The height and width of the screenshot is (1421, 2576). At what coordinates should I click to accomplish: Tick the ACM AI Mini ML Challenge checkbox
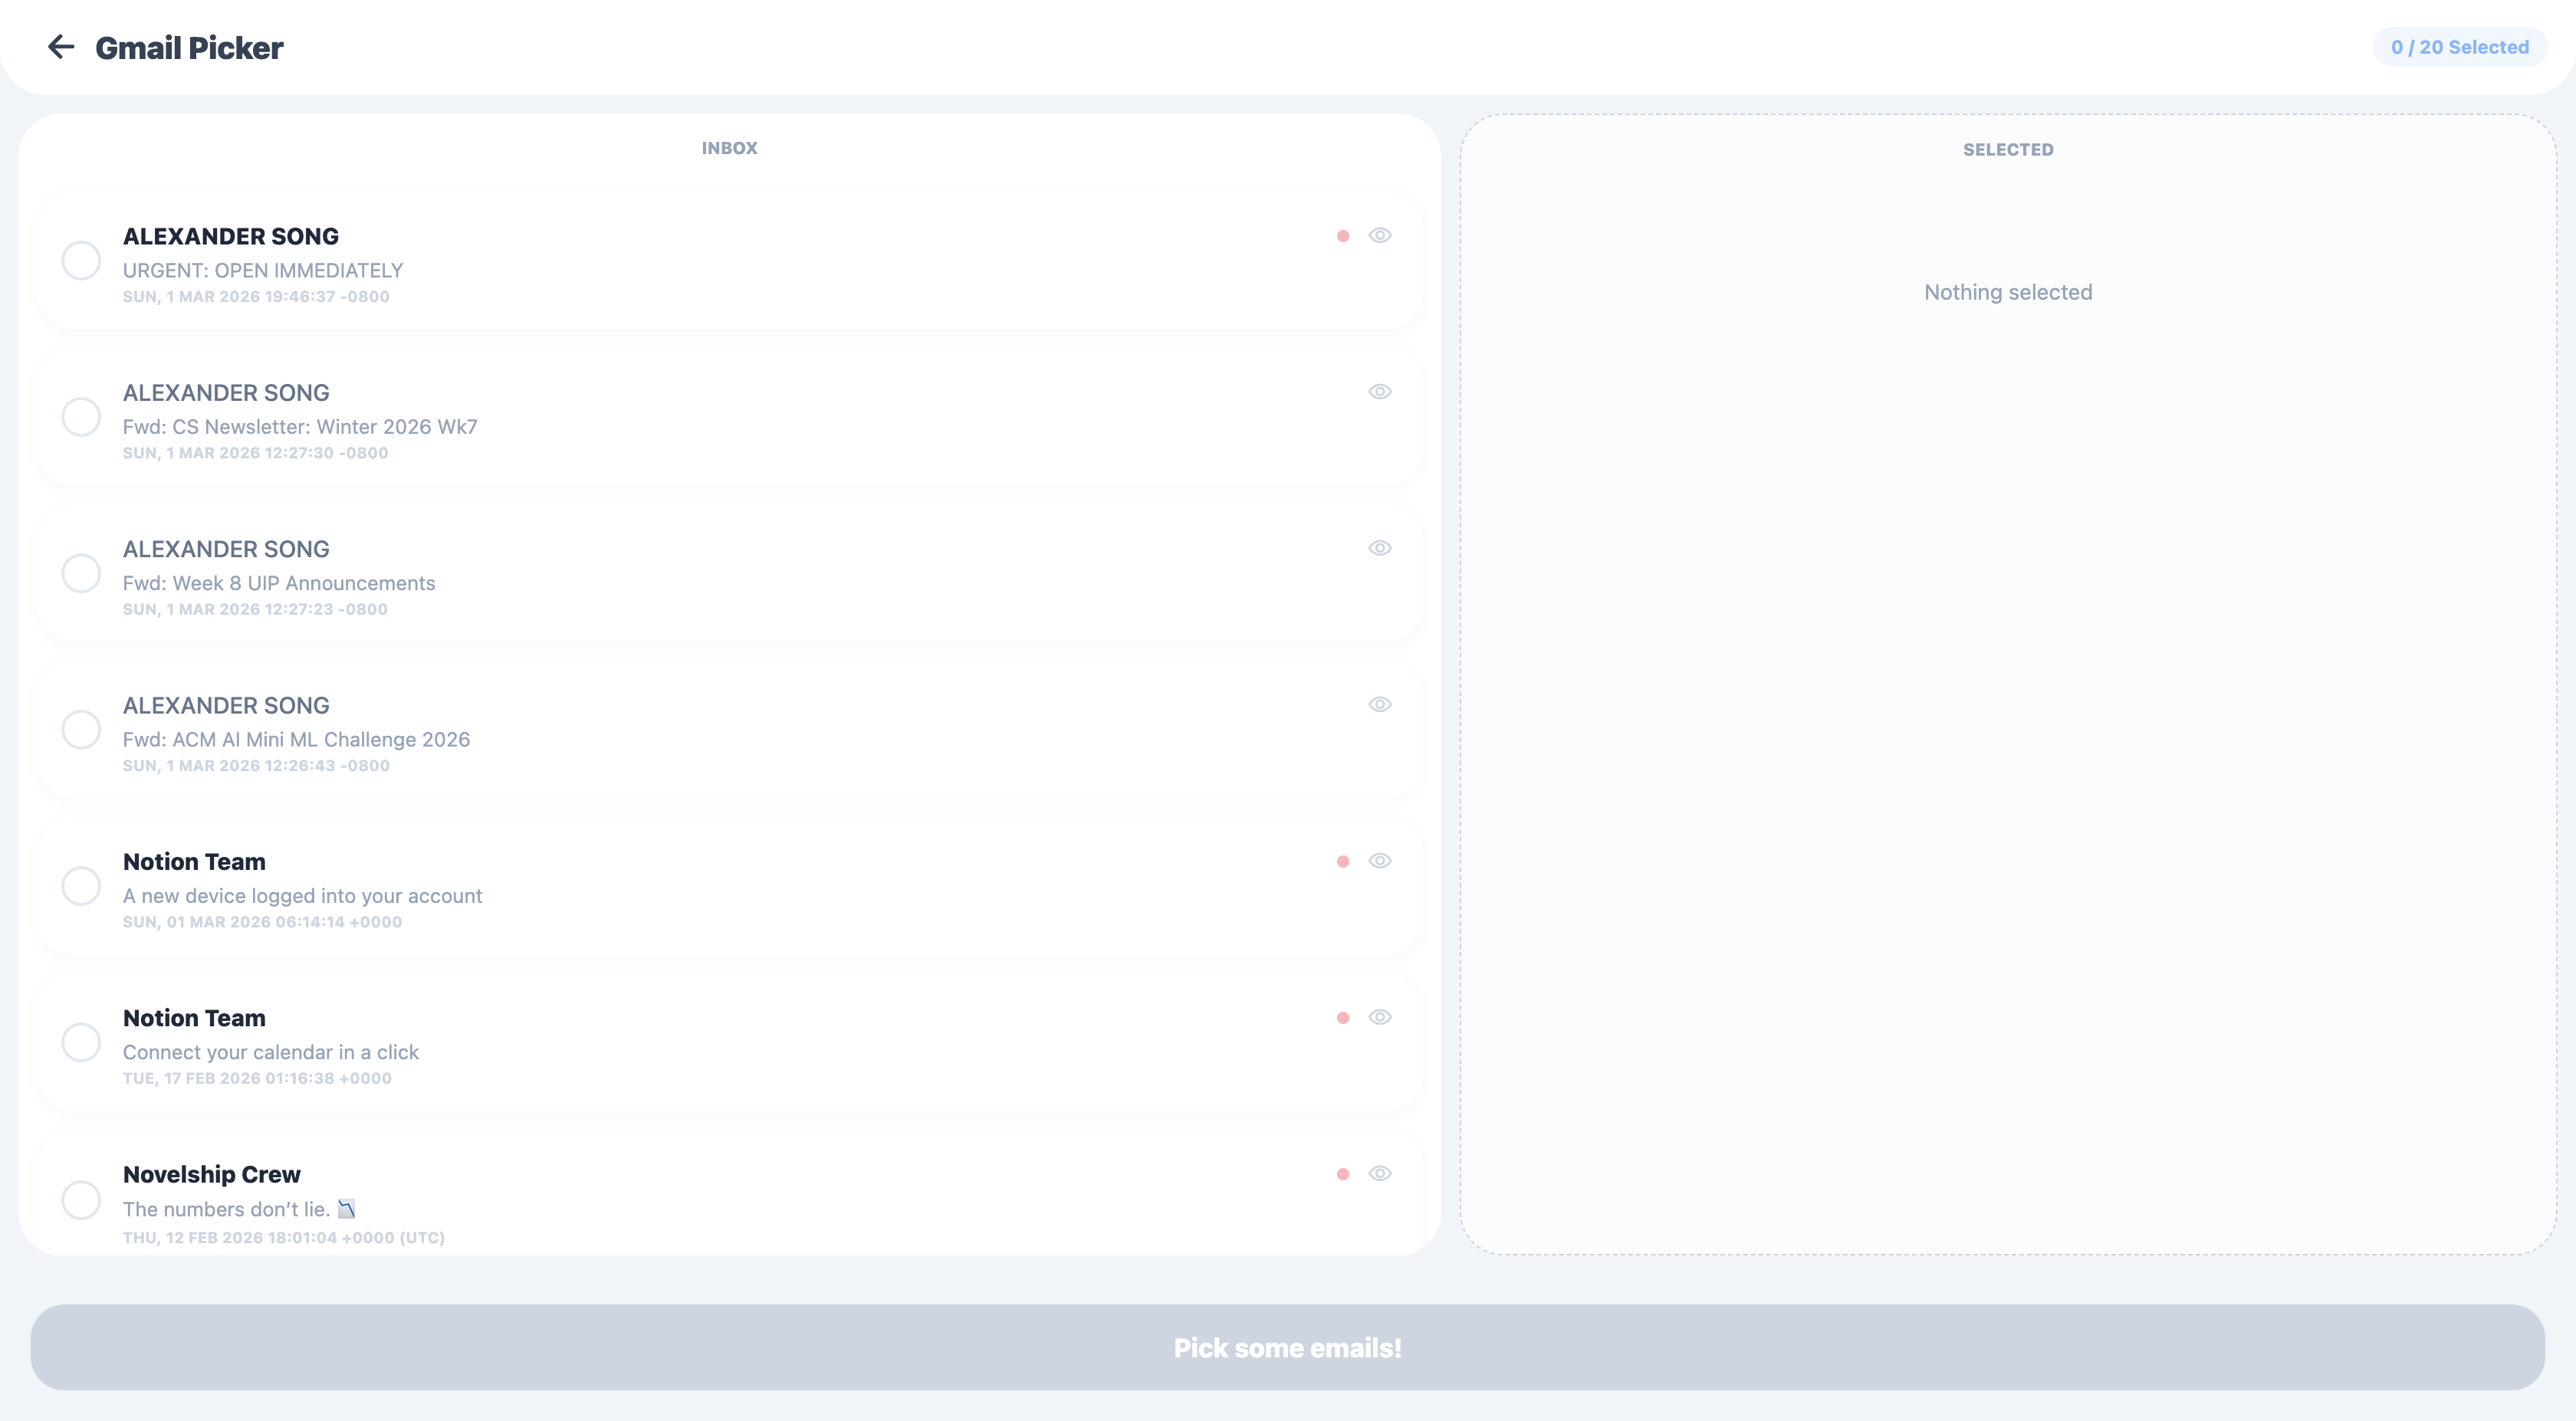[81, 730]
